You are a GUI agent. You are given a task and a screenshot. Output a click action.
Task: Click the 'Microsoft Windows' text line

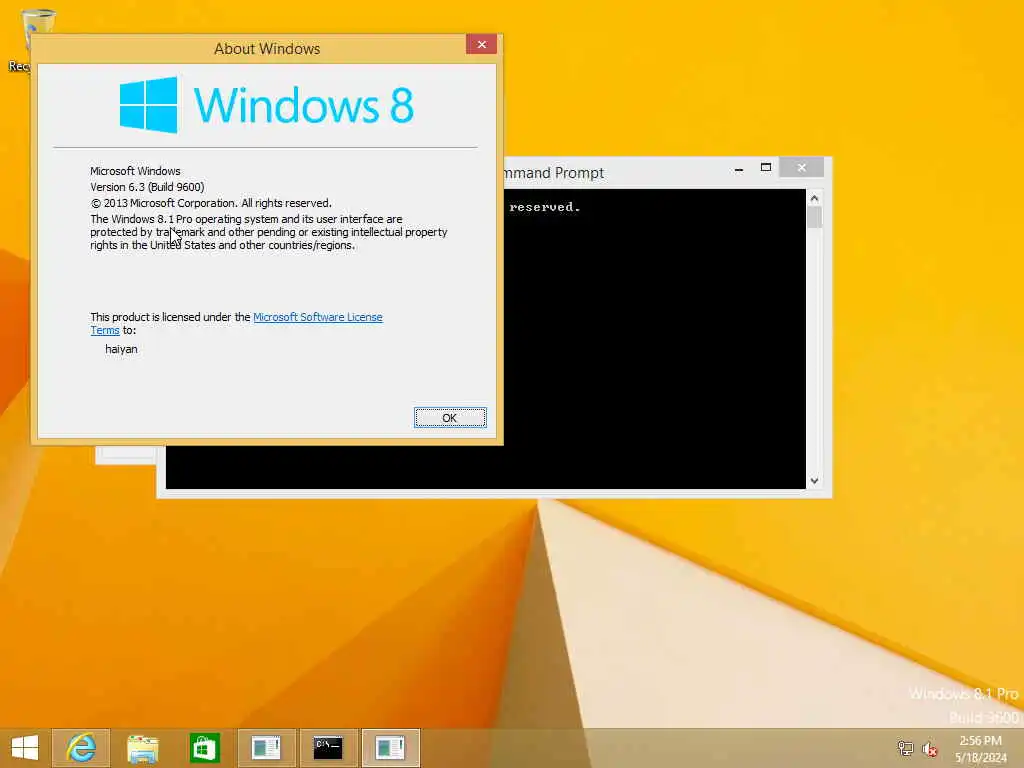pos(135,171)
